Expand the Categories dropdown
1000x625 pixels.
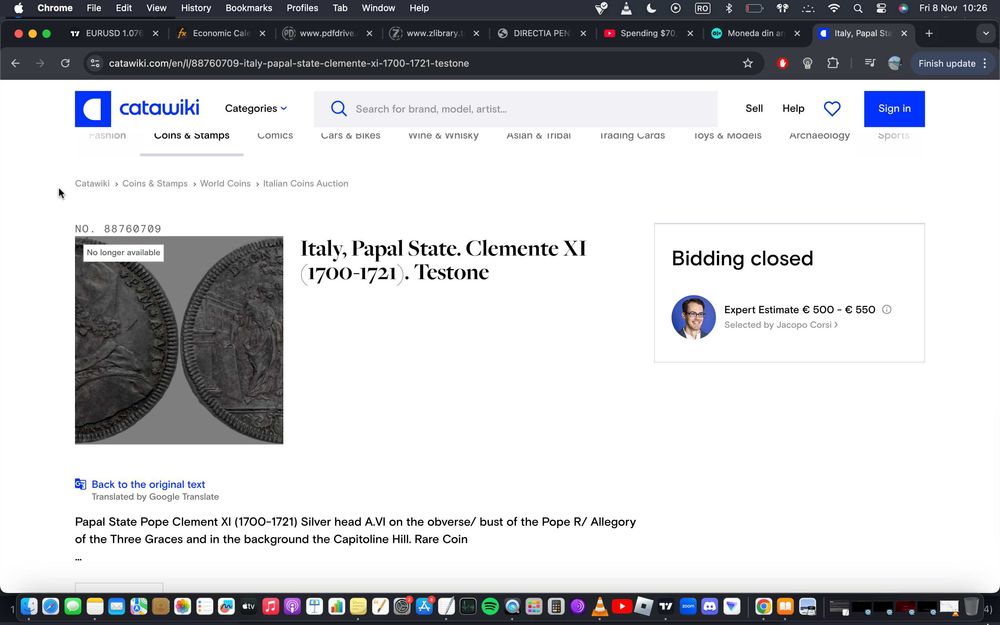pos(256,108)
